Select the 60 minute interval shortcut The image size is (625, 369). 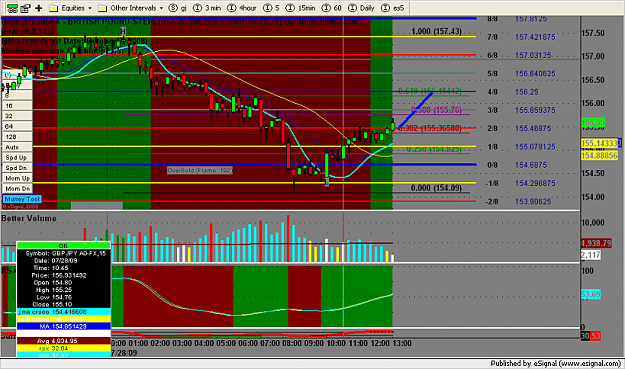(332, 8)
